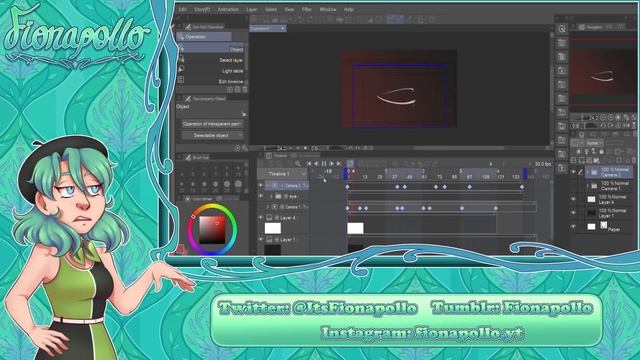Open the Window menu
640x360 pixels.
[328, 9]
